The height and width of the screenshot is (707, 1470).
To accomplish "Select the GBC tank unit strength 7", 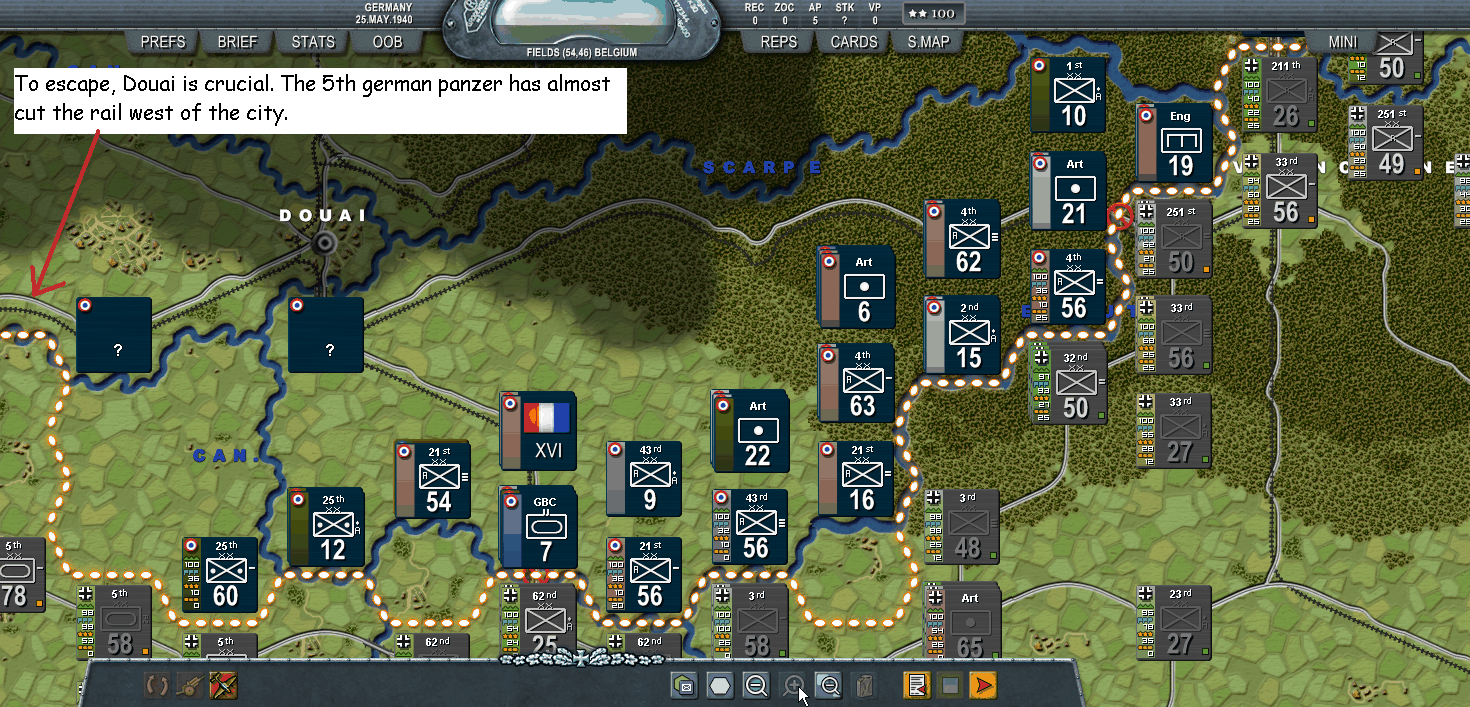I will coord(538,527).
